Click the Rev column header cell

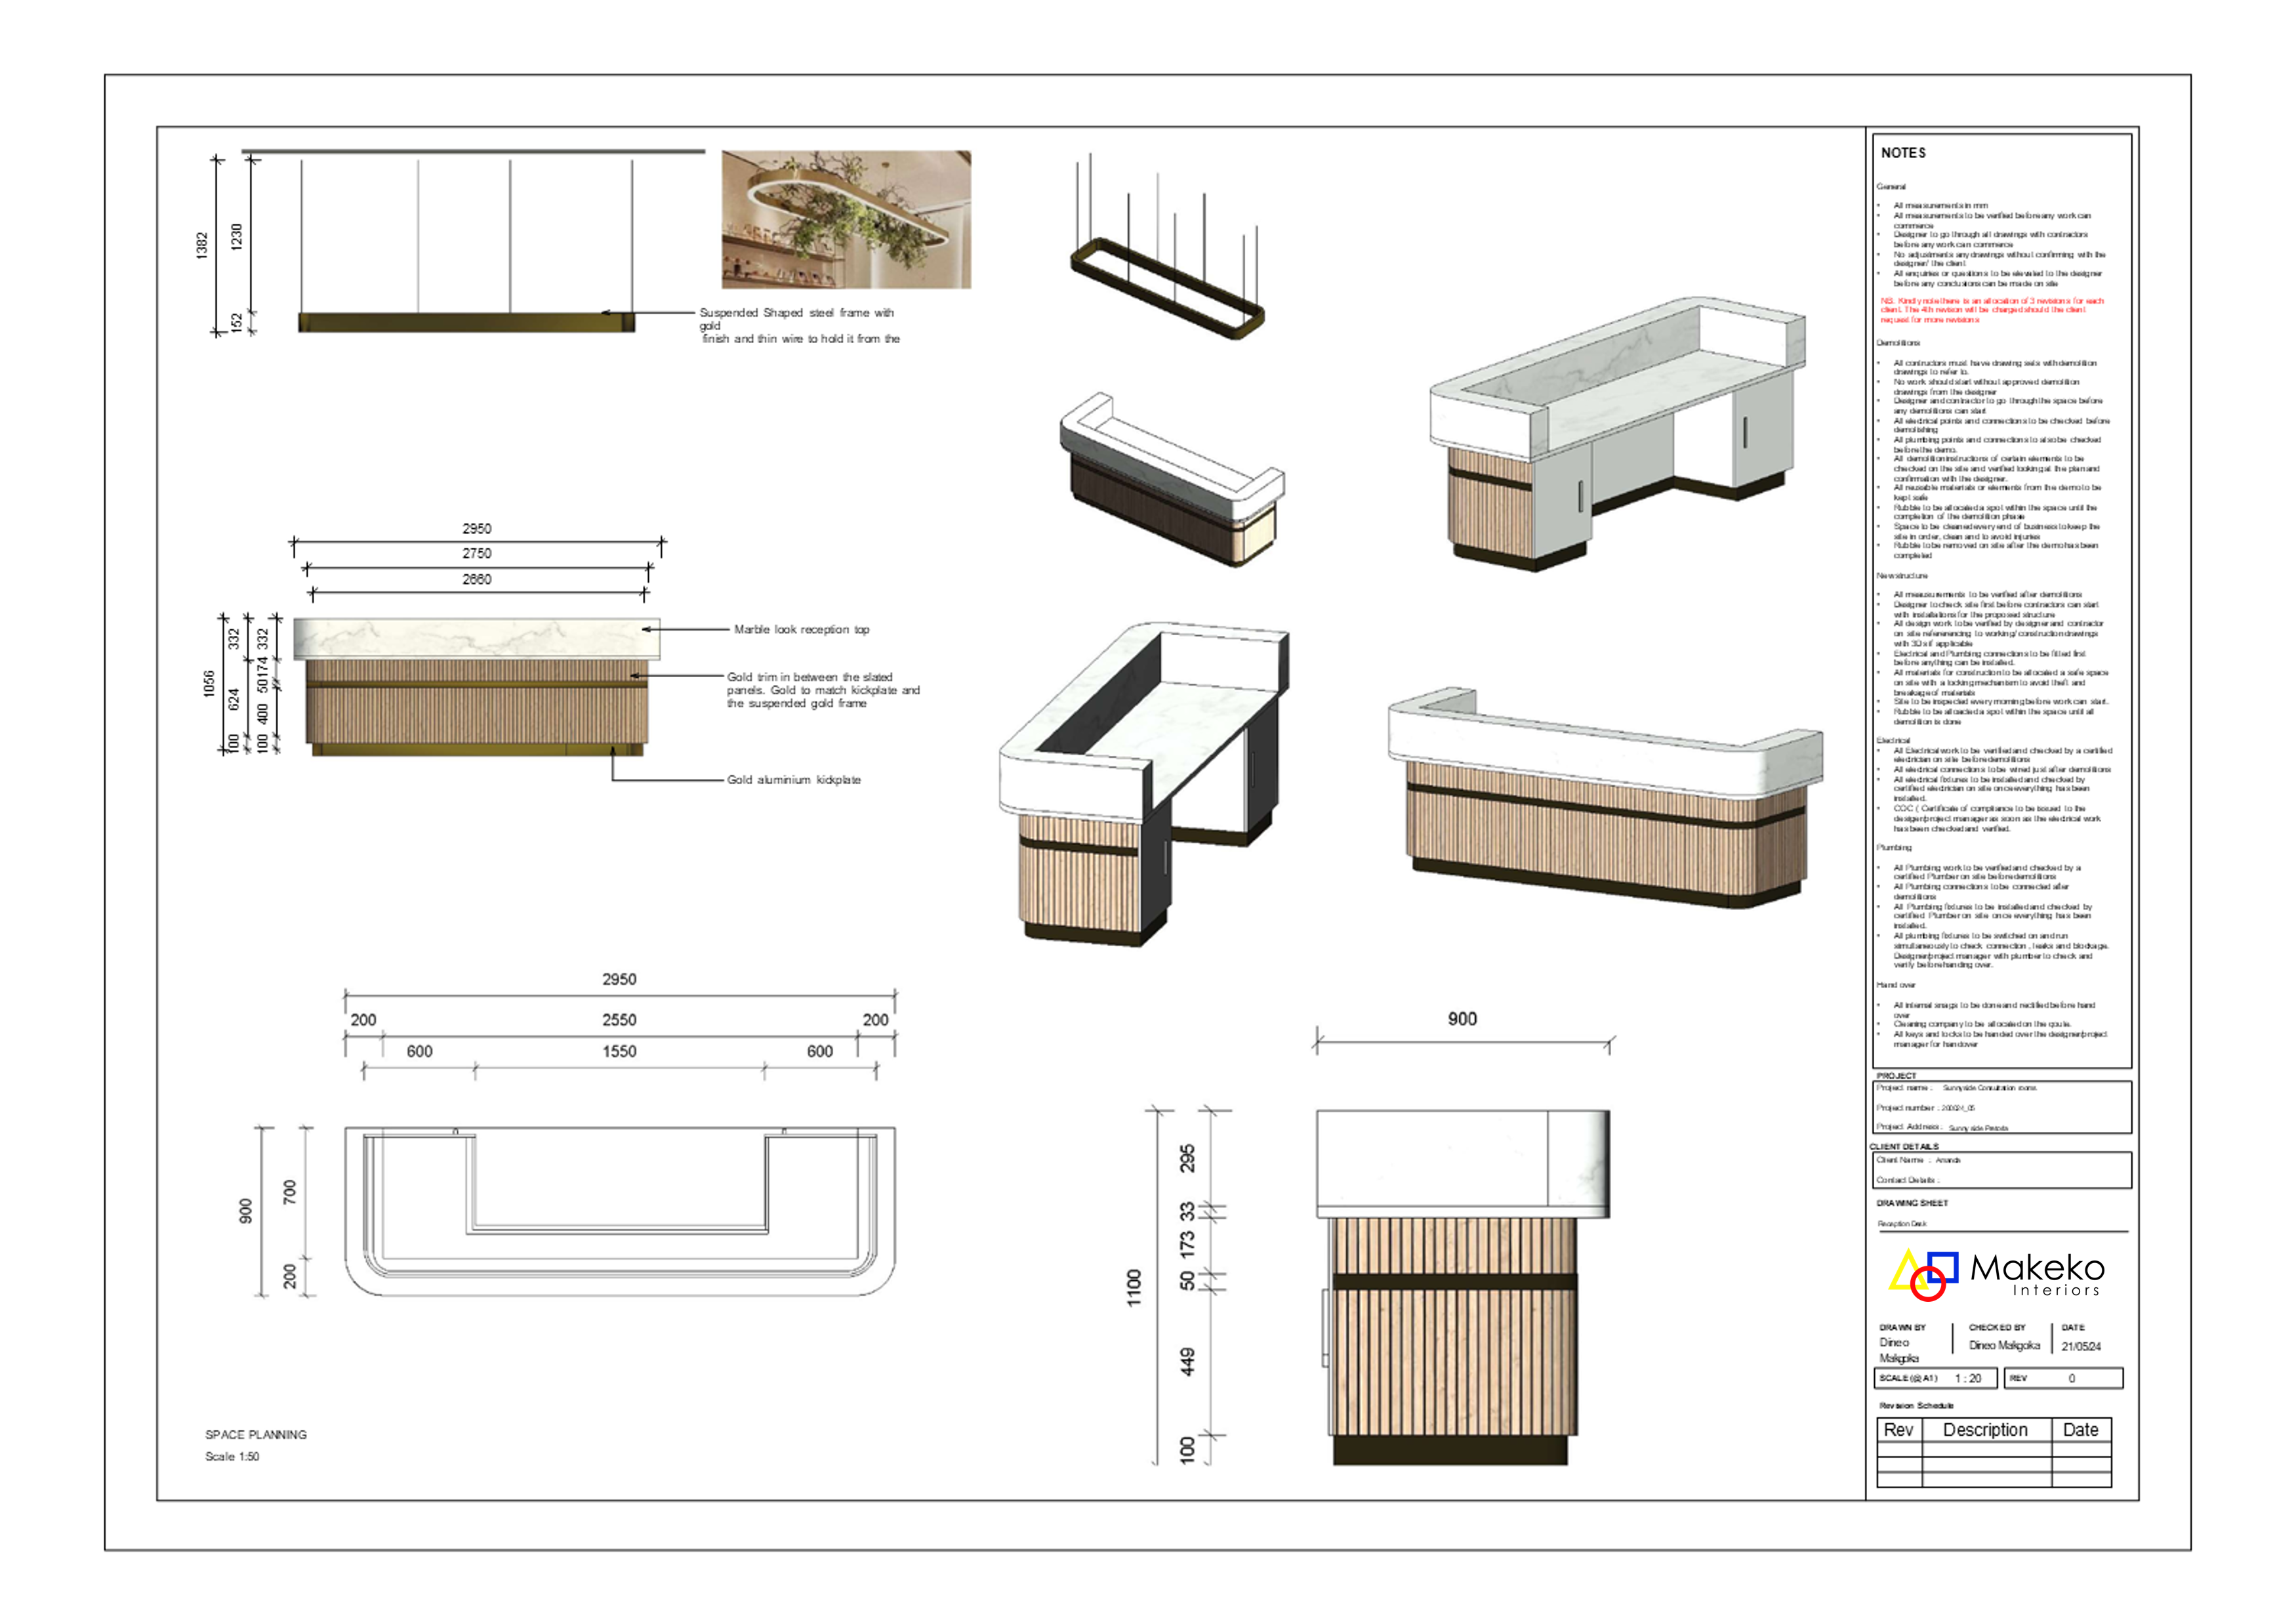[x=1898, y=1430]
